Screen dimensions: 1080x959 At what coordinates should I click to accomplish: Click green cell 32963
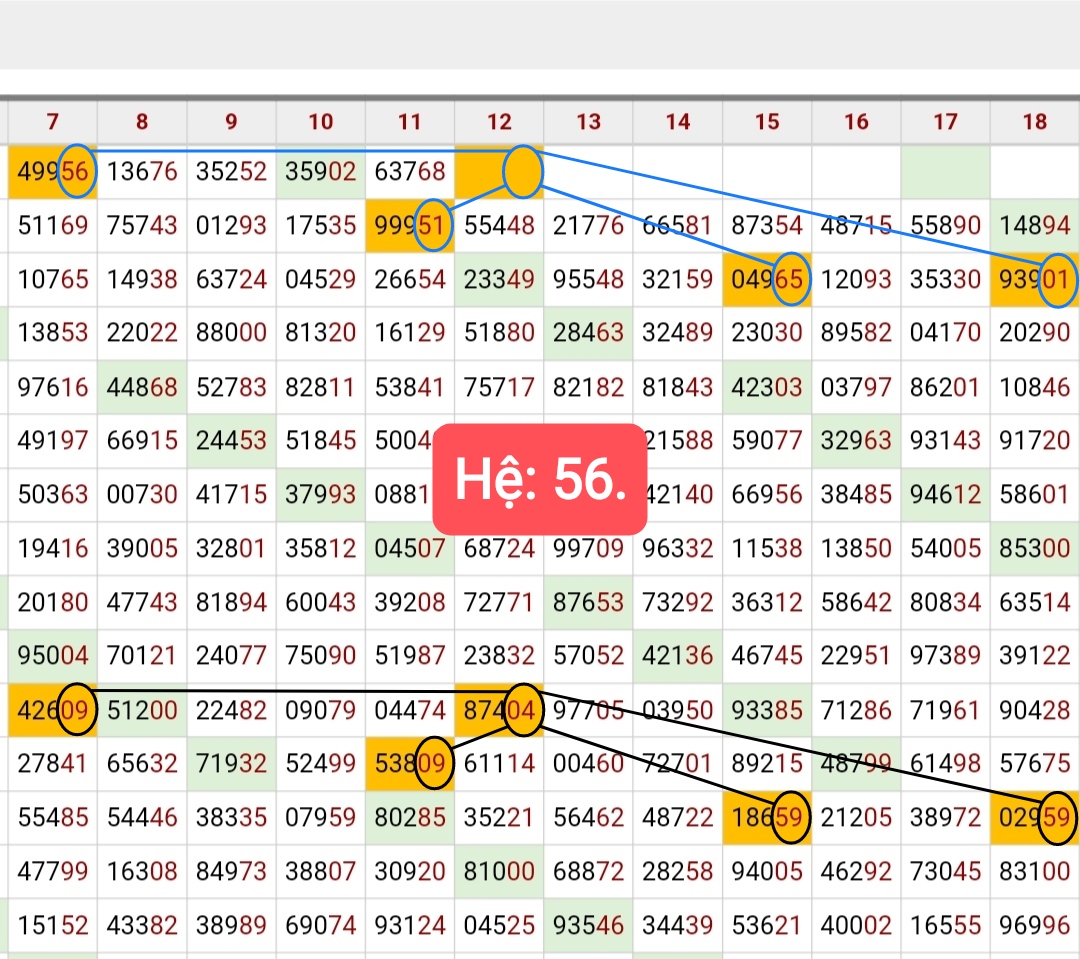point(856,441)
